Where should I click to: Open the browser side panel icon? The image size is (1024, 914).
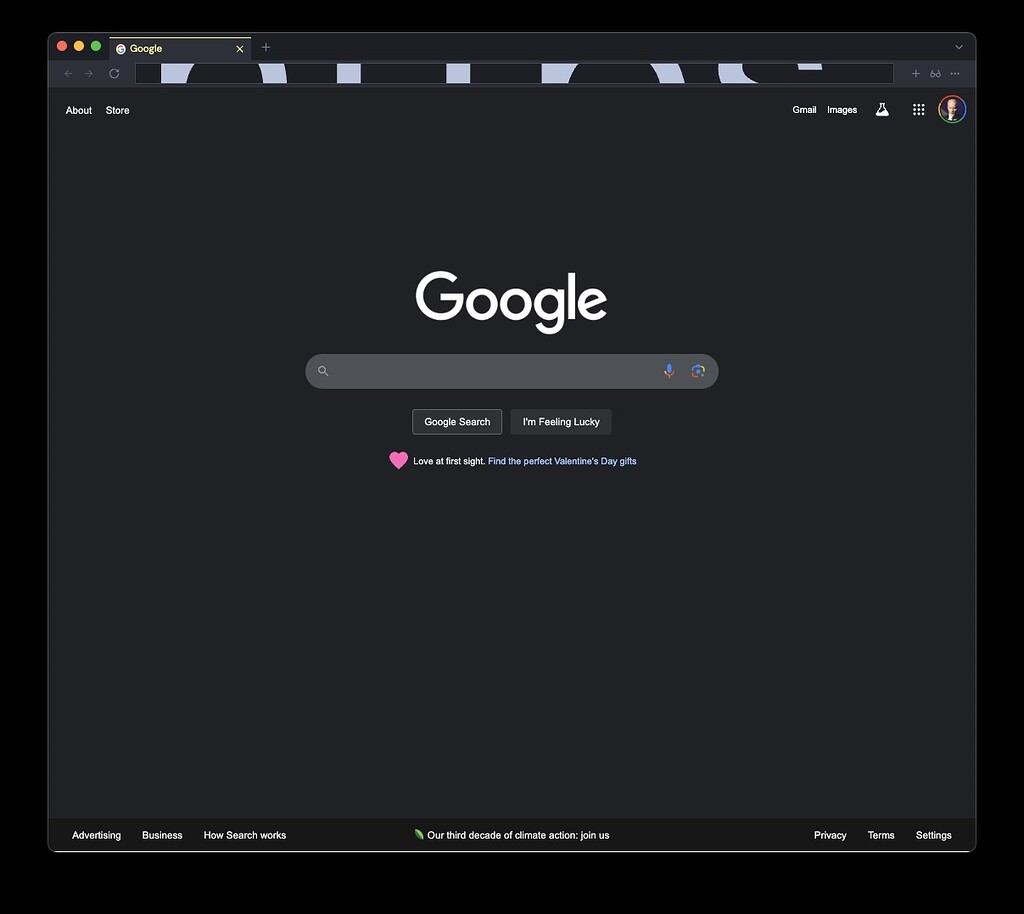point(936,73)
